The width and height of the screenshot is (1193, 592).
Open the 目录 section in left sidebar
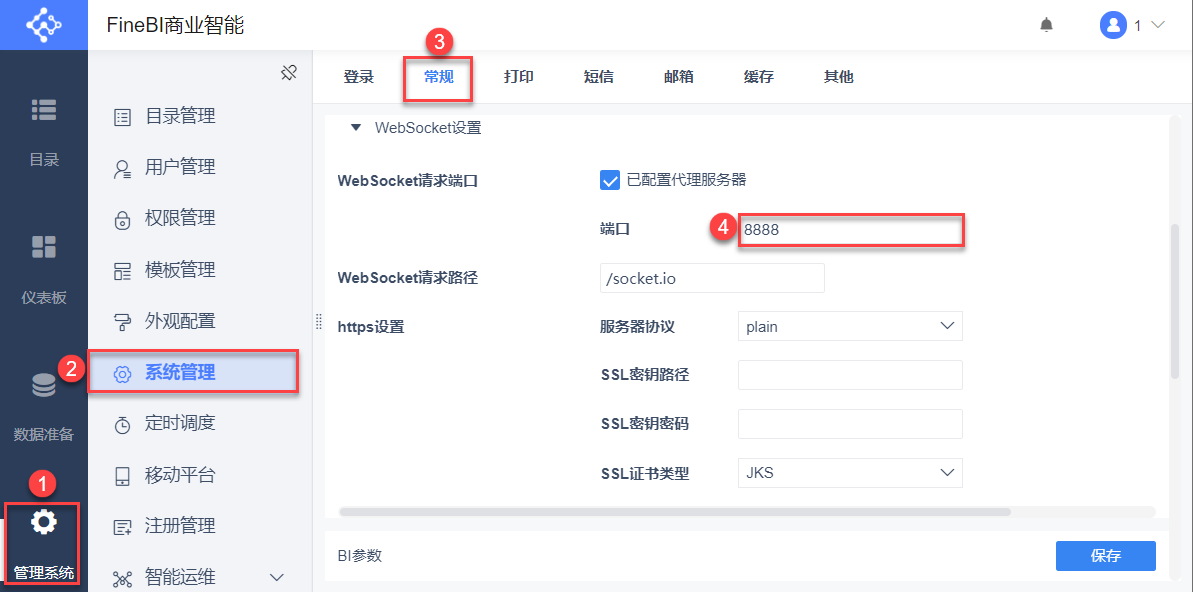[43, 131]
